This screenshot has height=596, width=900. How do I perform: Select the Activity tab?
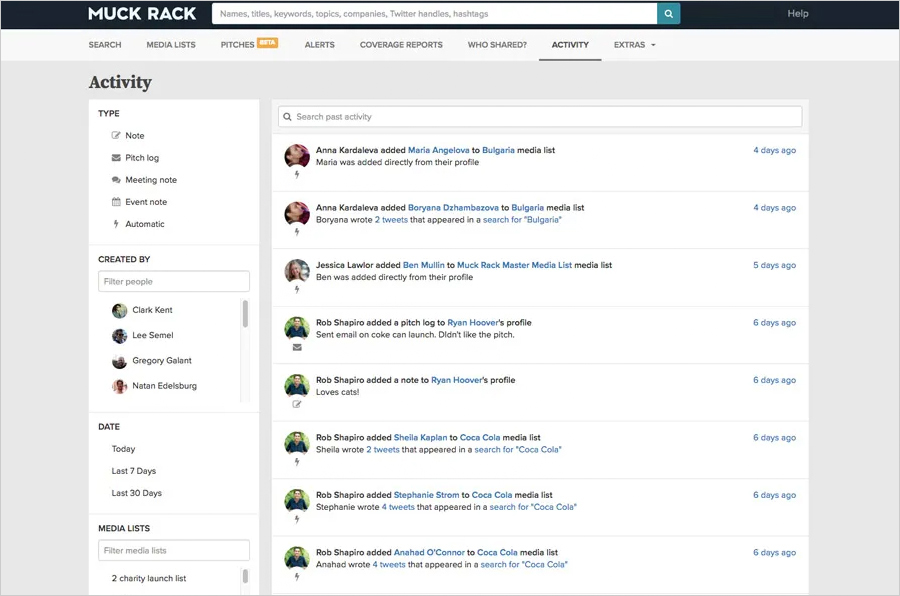[x=570, y=45]
